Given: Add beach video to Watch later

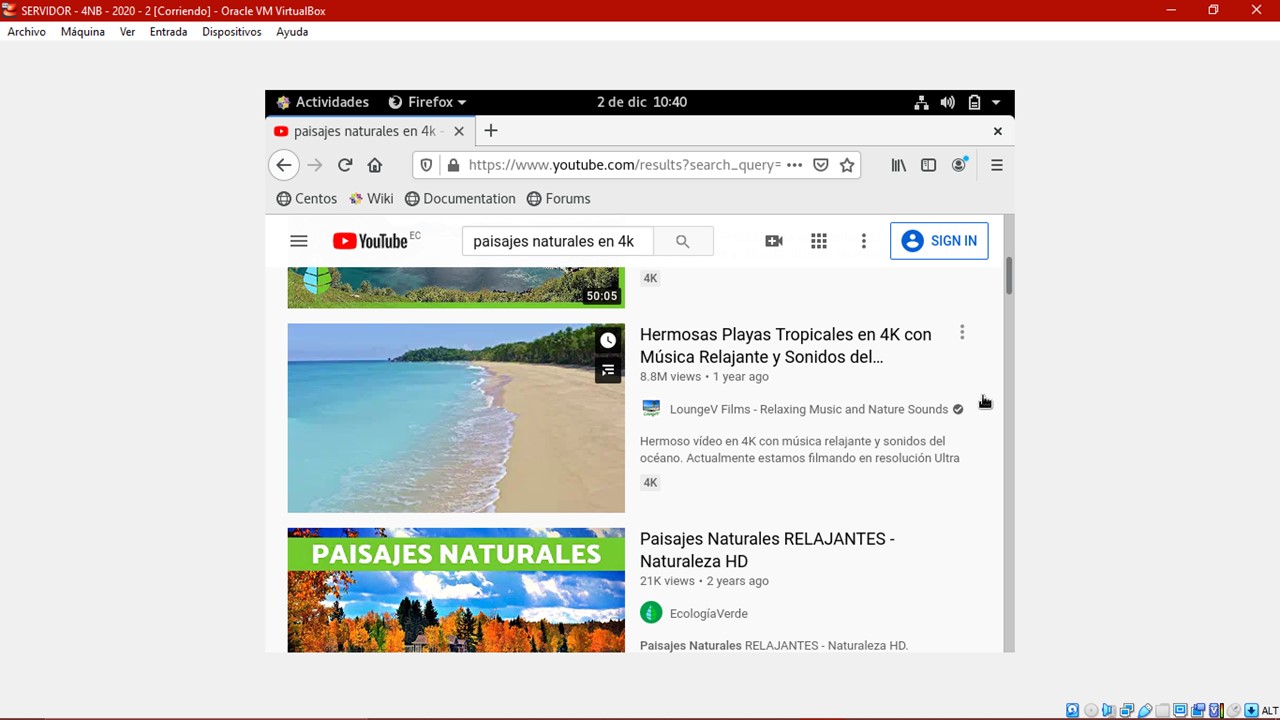Looking at the screenshot, I should (608, 340).
